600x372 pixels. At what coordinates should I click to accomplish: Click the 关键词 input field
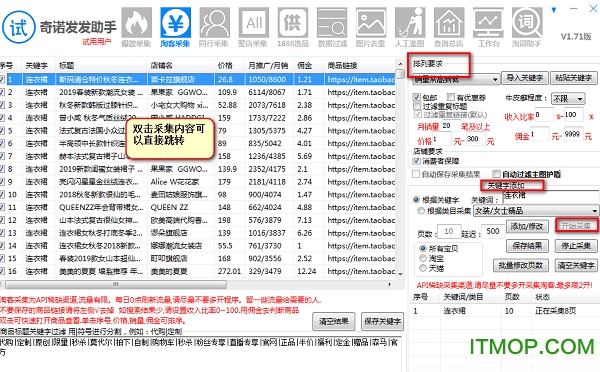pyautogui.click(x=550, y=197)
